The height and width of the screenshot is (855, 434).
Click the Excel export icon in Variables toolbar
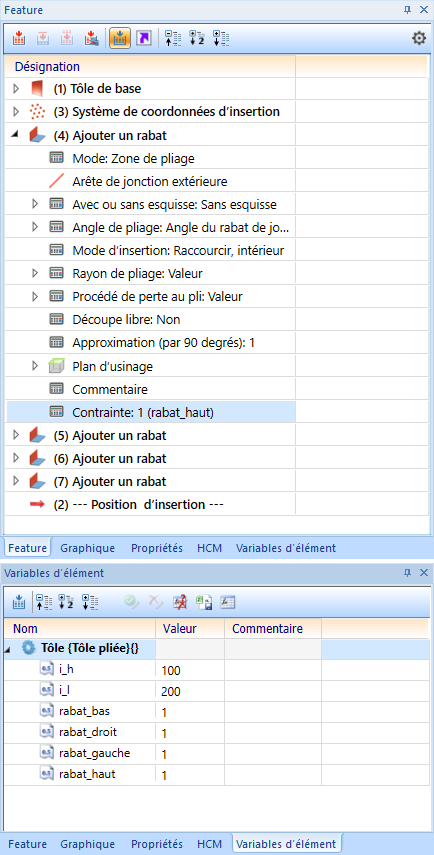coord(203,602)
